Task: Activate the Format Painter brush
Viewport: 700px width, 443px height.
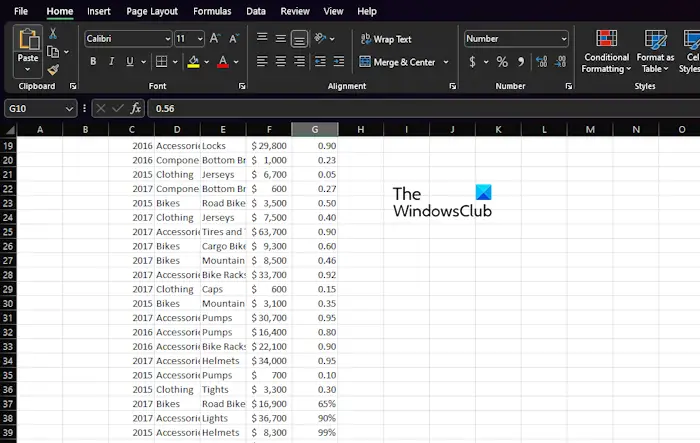Action: 53,69
